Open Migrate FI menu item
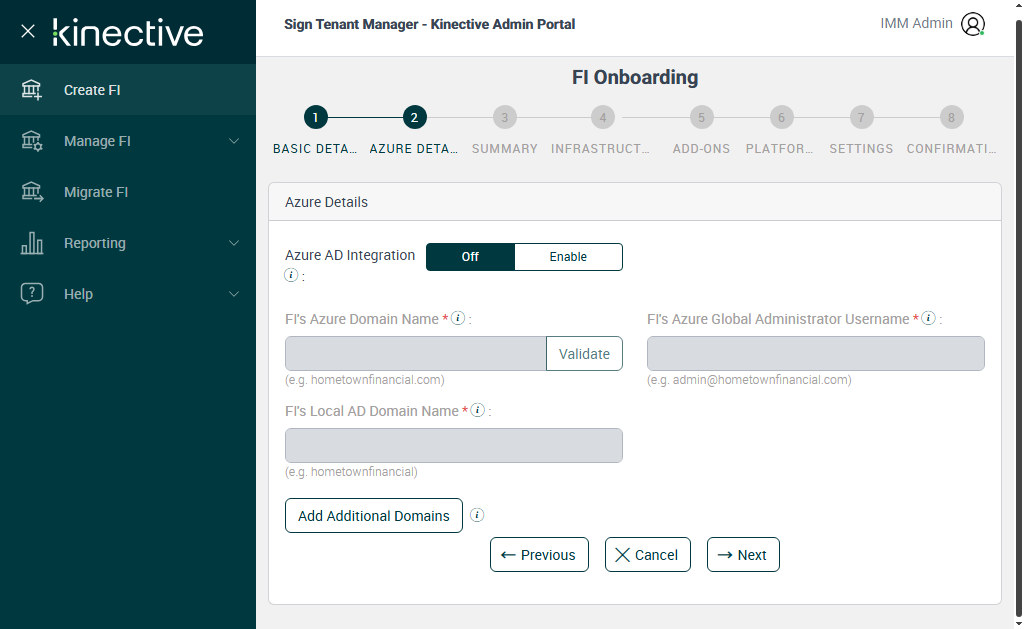 pos(128,191)
